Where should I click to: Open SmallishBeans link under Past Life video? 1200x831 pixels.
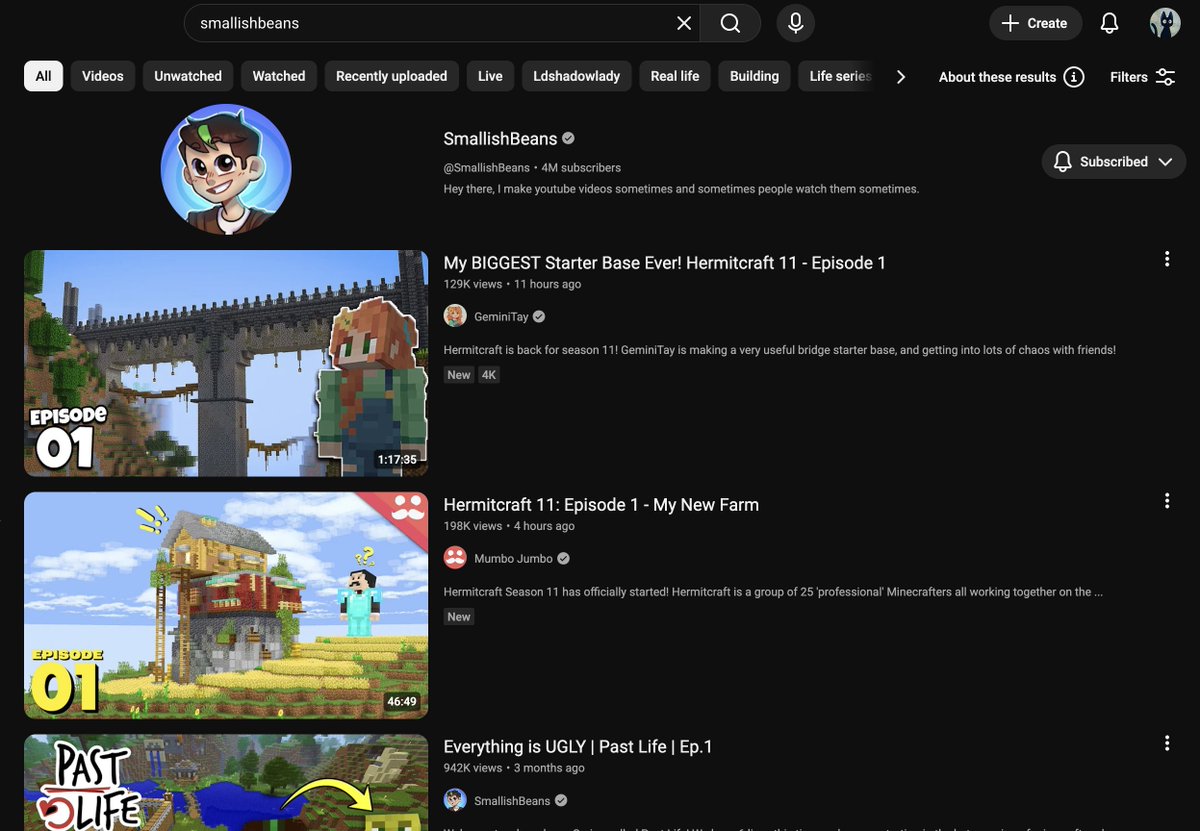512,801
